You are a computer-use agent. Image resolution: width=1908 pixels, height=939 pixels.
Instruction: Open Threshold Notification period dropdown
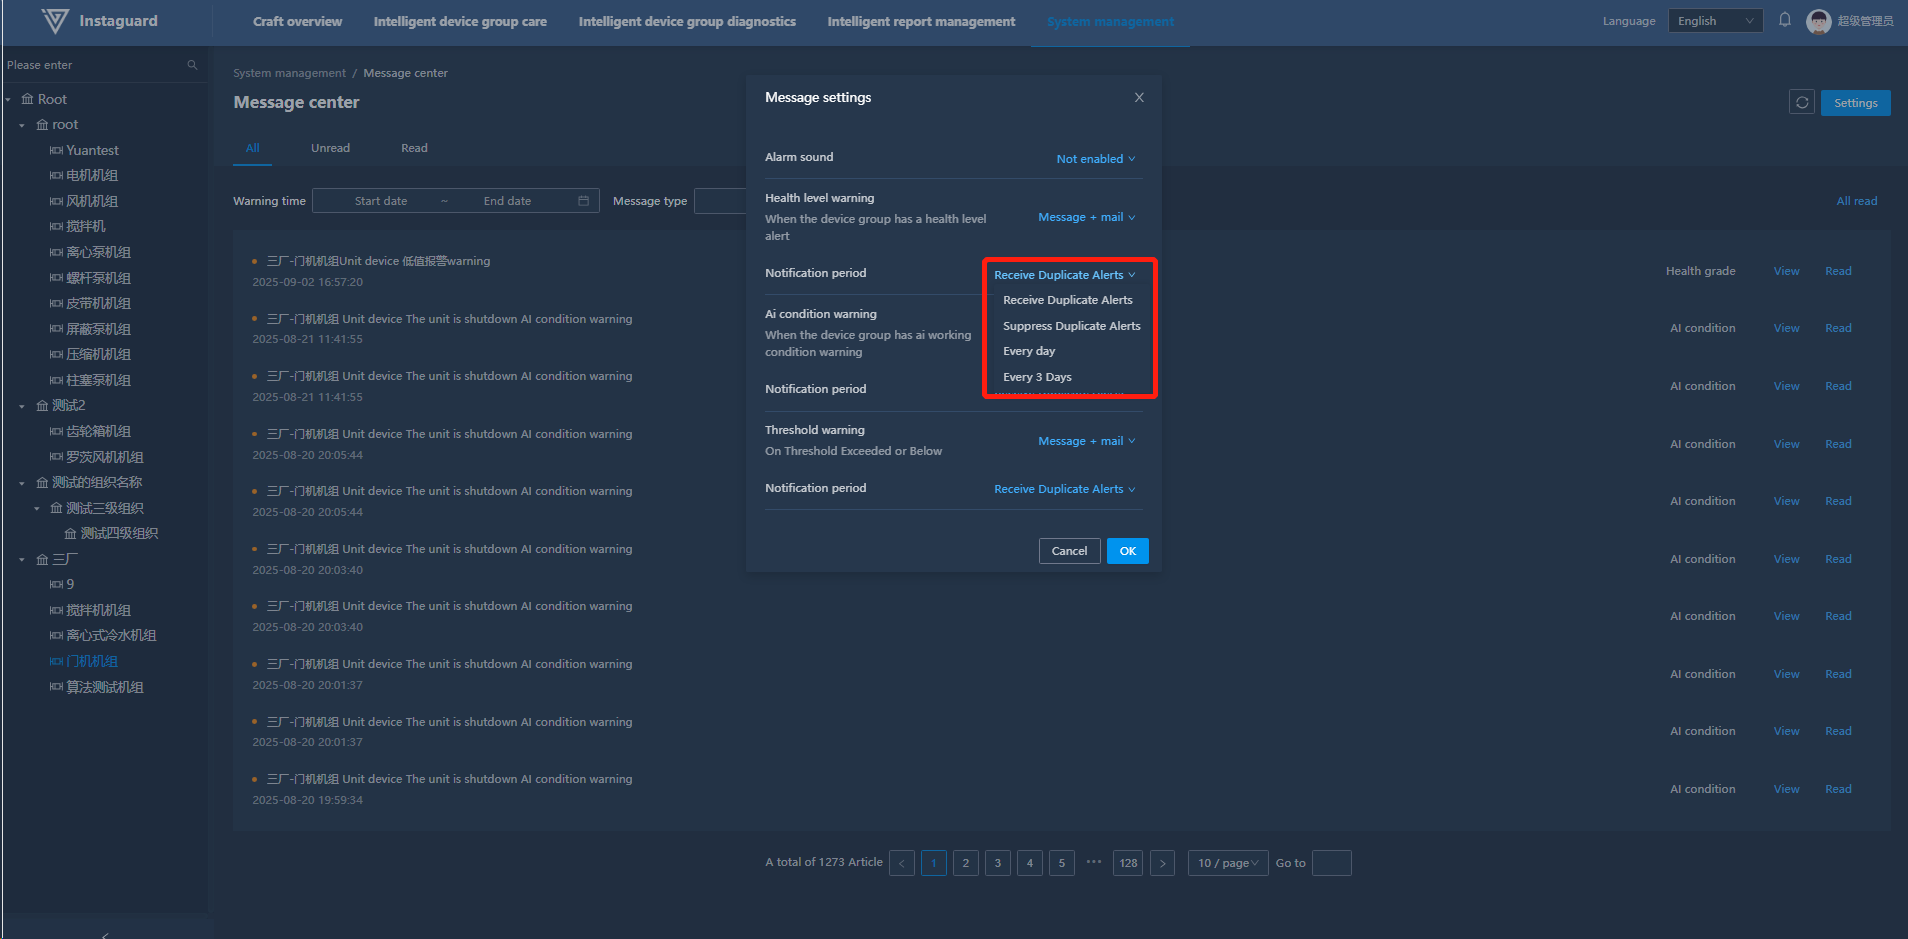click(1065, 489)
